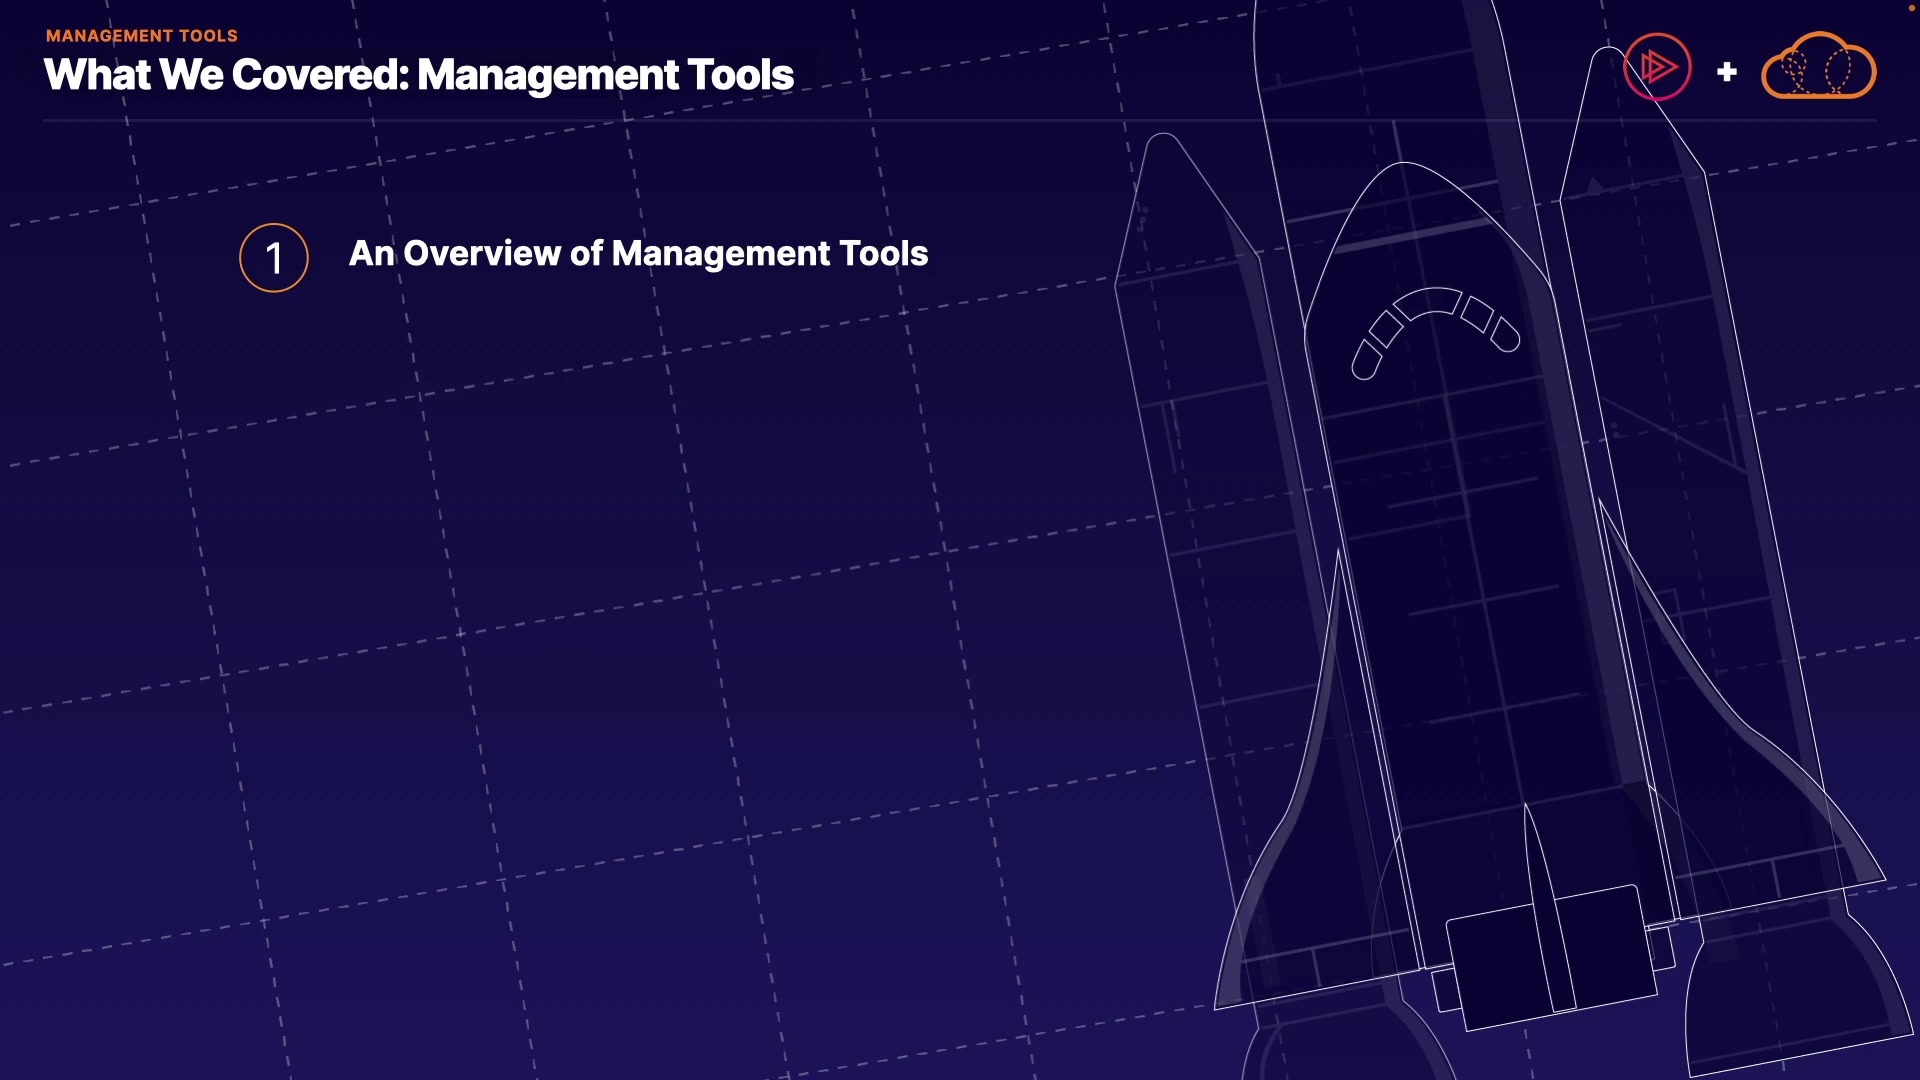Click the word "Tools" in slide title

(x=741, y=75)
